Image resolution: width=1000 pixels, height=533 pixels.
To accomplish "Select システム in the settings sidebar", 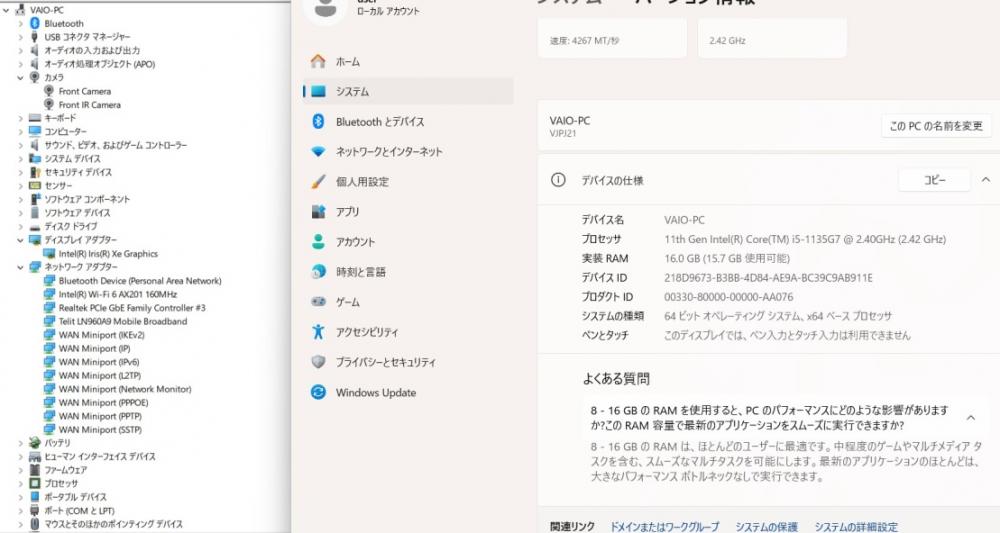I will (x=408, y=91).
